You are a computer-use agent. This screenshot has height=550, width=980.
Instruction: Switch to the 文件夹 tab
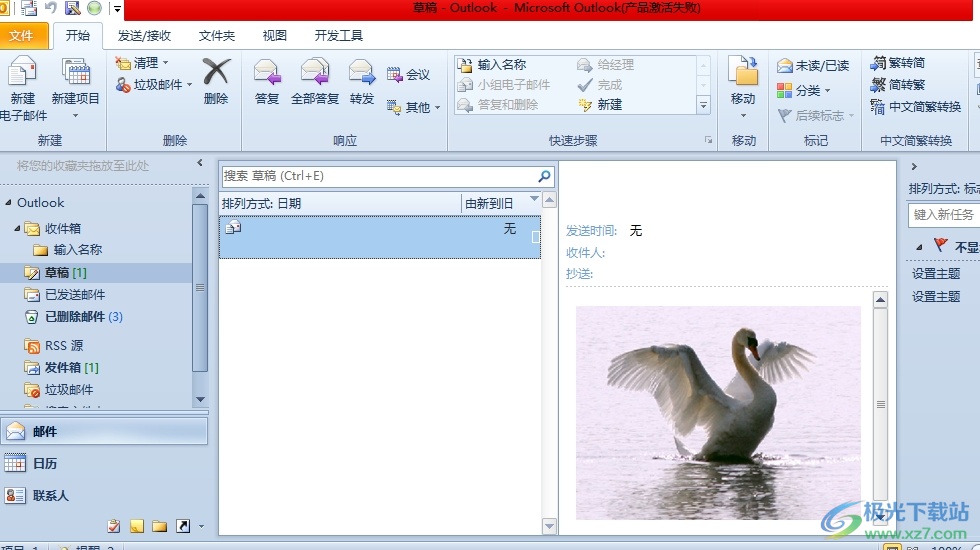[217, 36]
